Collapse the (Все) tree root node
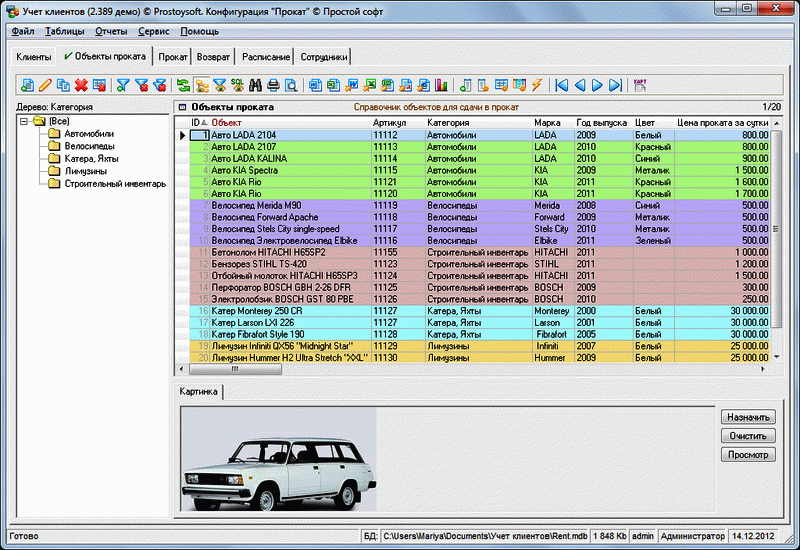 pos(24,121)
